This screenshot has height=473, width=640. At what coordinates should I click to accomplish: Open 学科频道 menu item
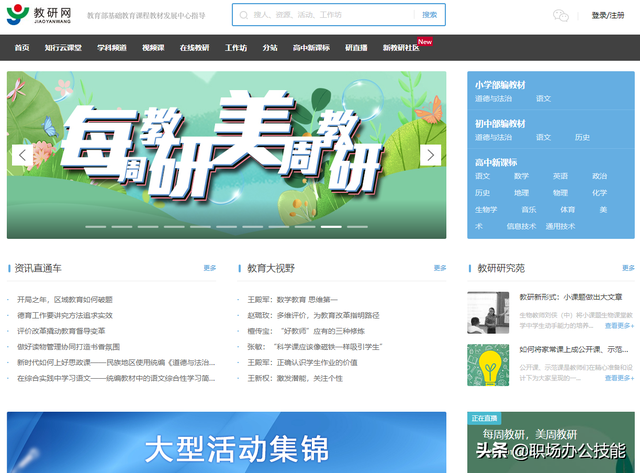tap(112, 48)
